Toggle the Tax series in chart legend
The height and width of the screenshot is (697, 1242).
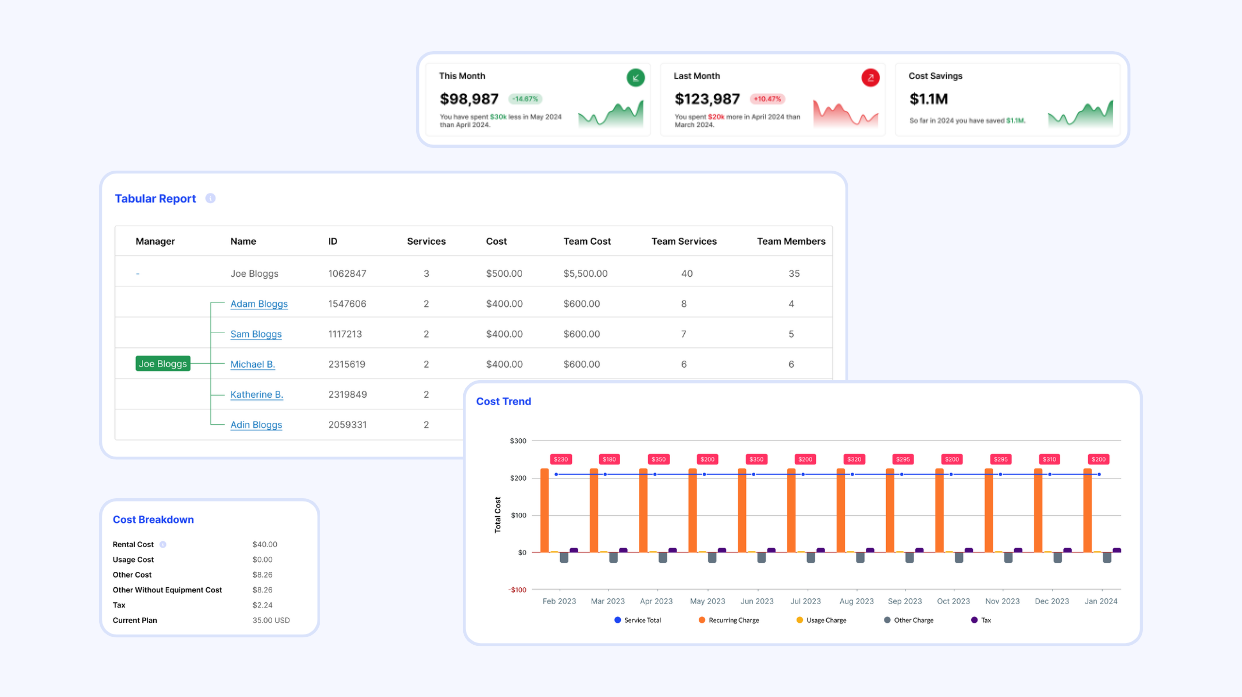point(982,620)
